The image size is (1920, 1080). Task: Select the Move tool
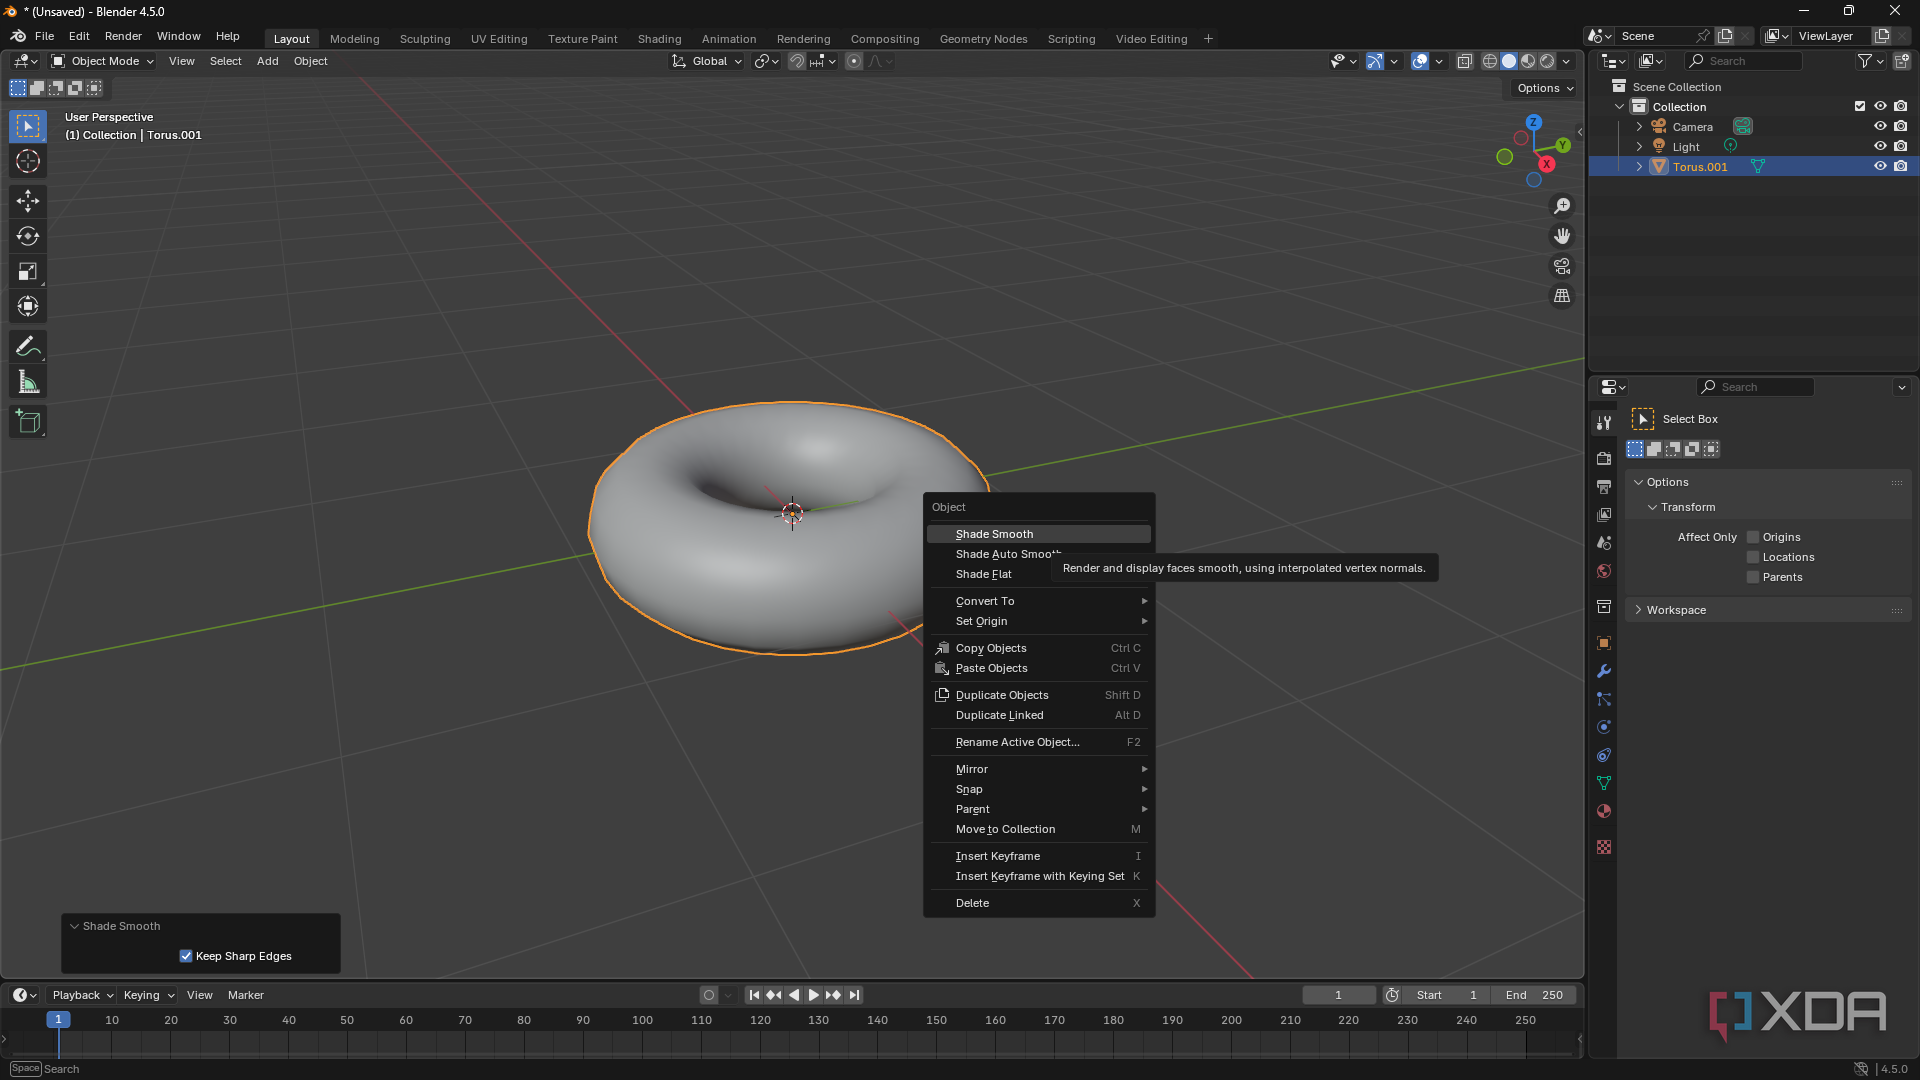tap(28, 201)
